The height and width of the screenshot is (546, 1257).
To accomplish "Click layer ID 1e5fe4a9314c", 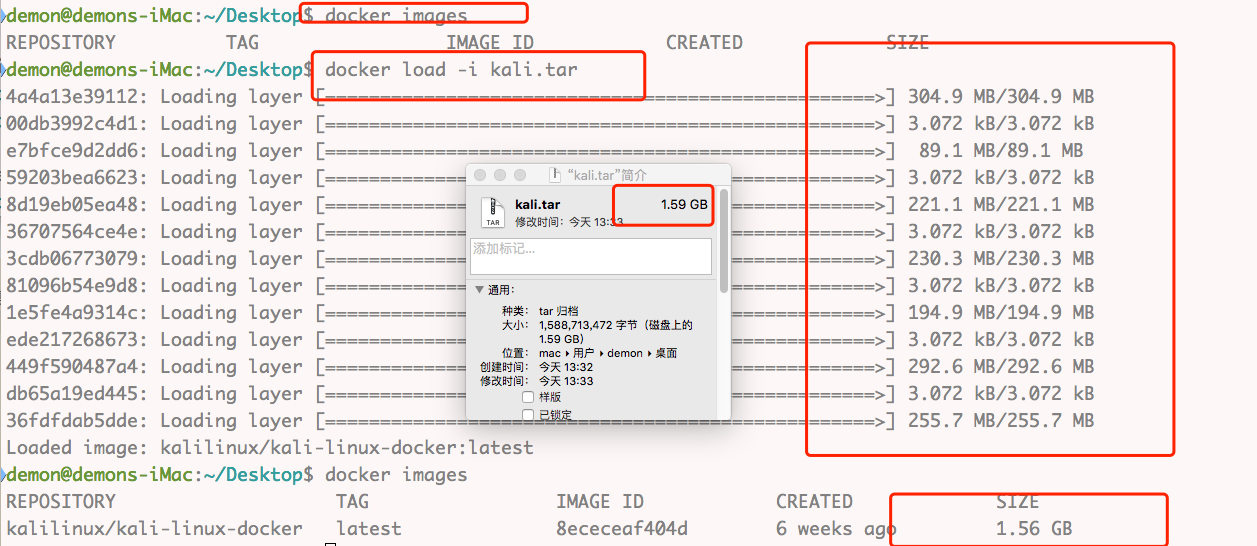I will 71,313.
